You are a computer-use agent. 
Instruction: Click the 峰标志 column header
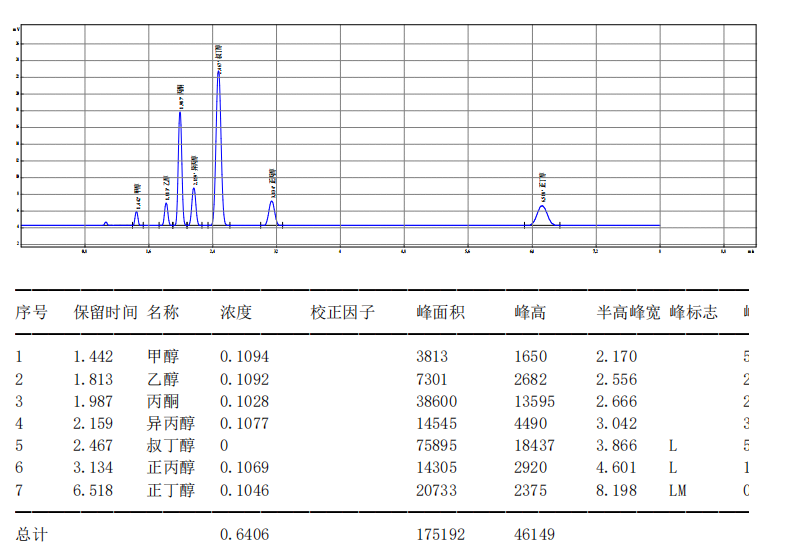[693, 312]
